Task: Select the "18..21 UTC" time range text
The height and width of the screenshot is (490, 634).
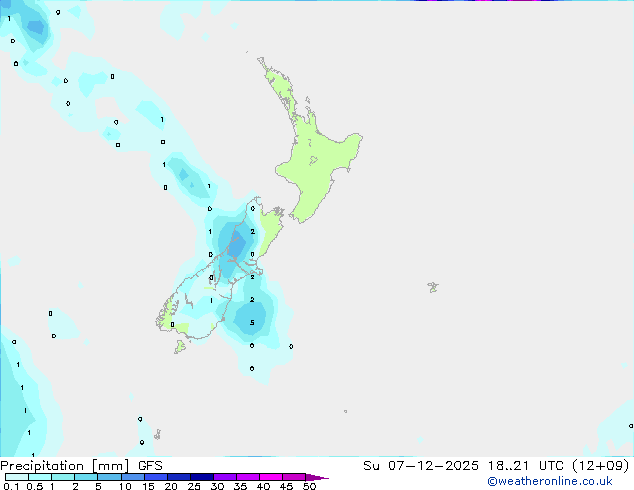Action: click(x=525, y=466)
